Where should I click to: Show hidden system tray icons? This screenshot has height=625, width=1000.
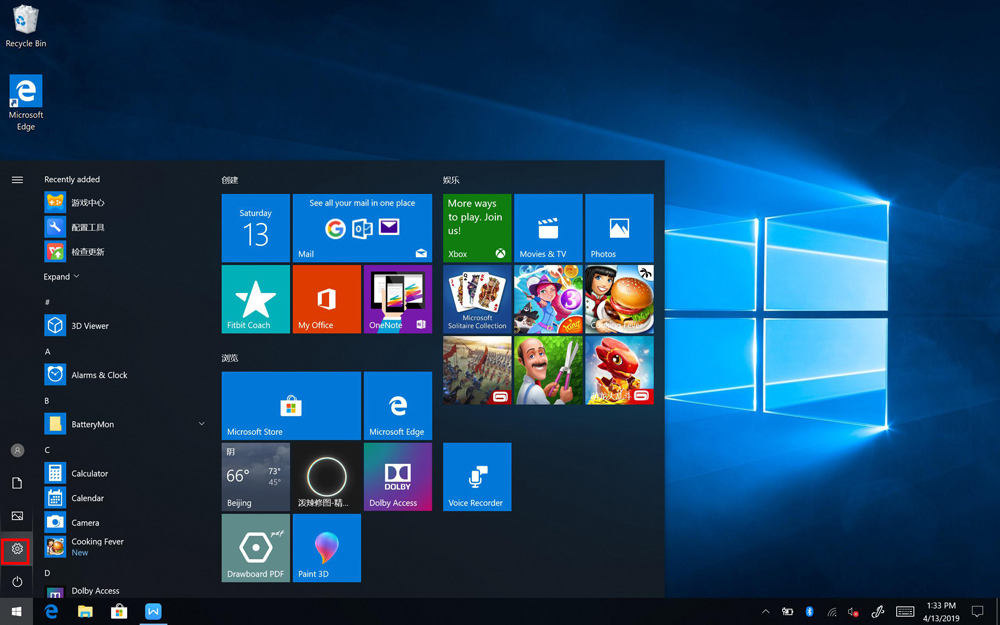point(765,612)
